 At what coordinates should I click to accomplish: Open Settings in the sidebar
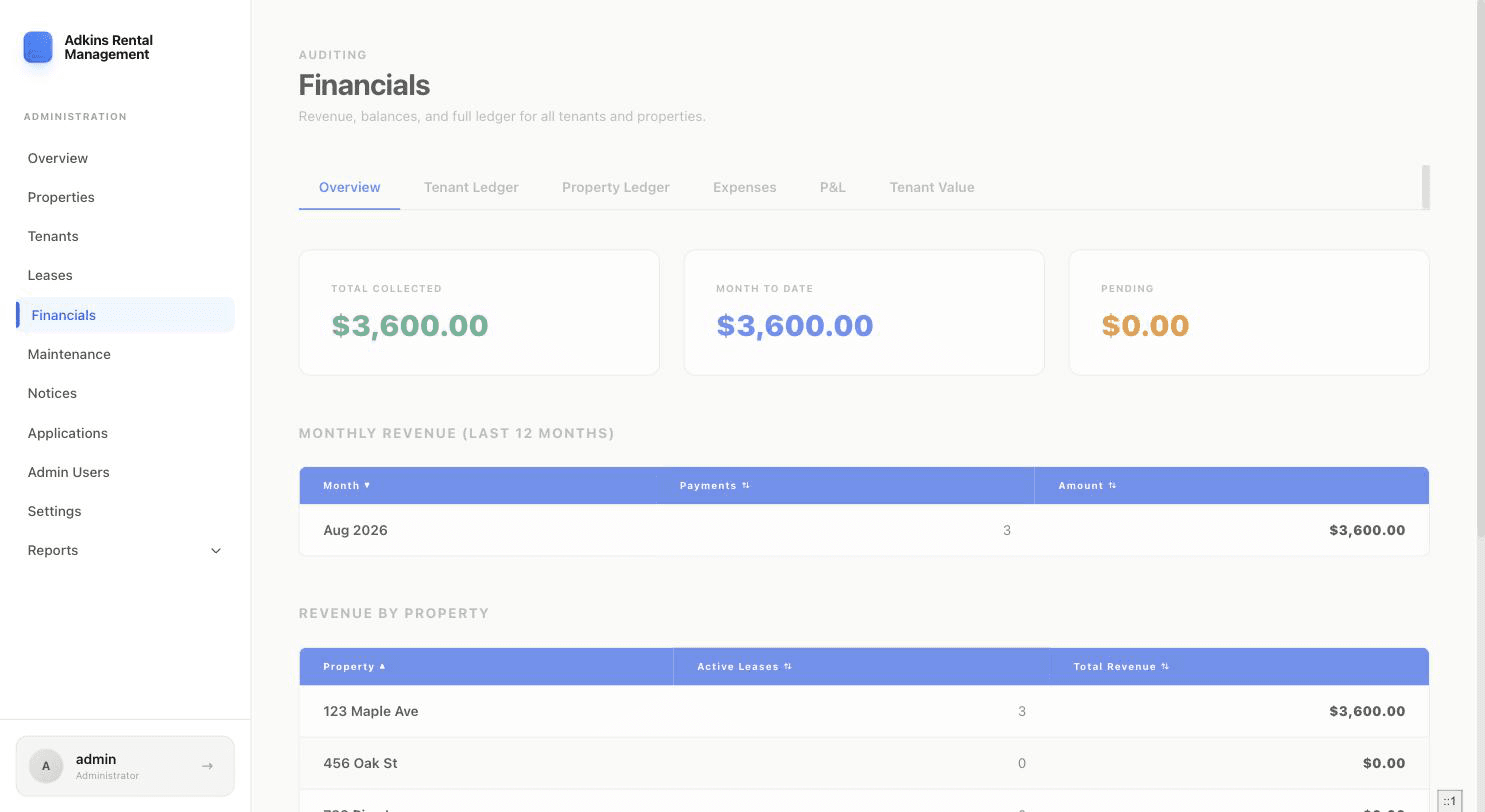click(125, 511)
